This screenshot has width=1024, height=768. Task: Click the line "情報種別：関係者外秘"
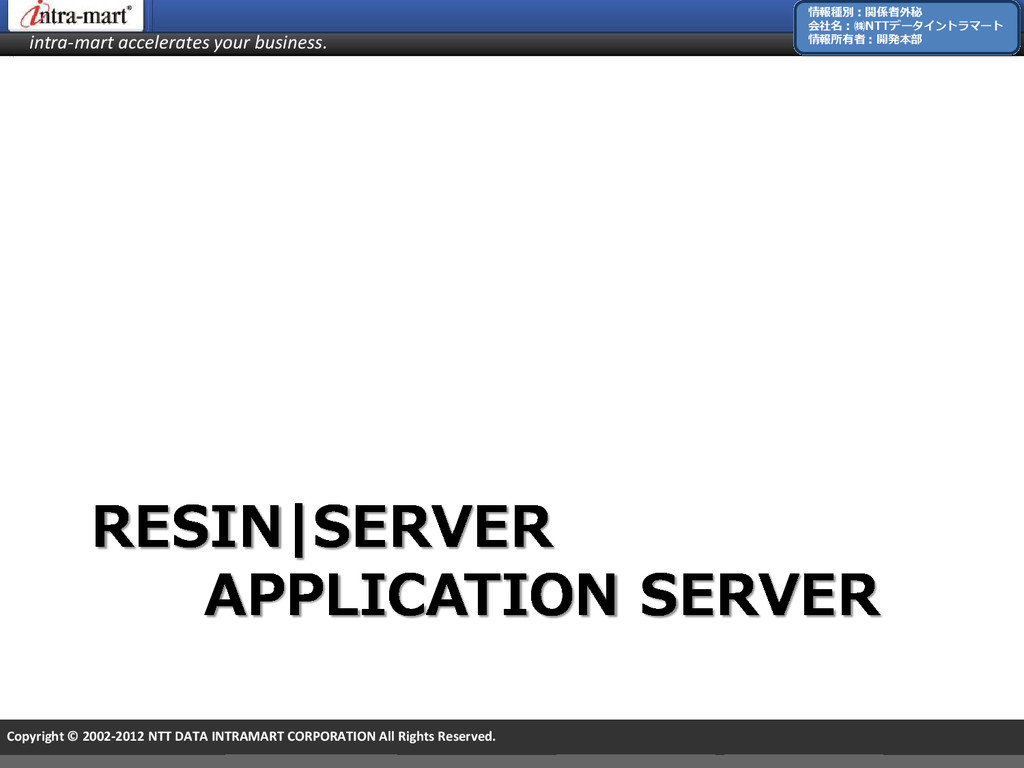point(865,12)
